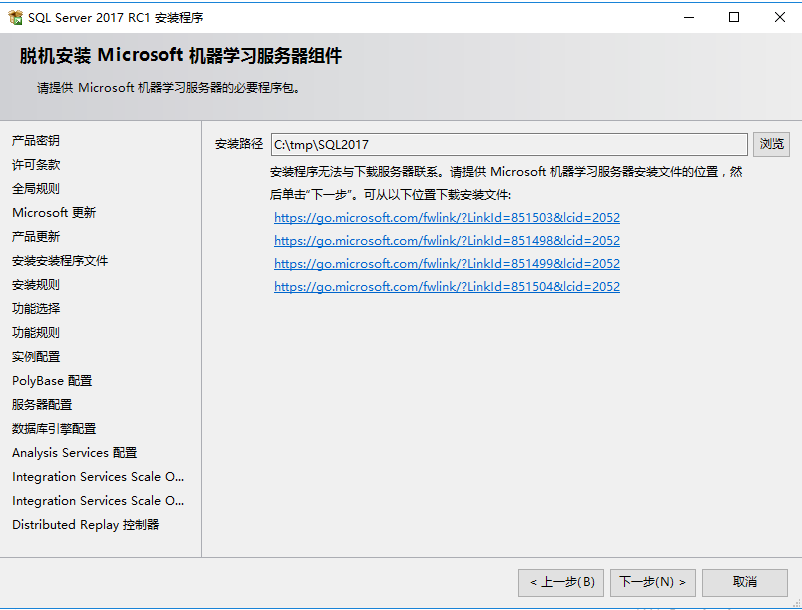Viewport: 802px width, 610px height.
Task: Click the LinkId=851498 hyperlink
Action: [447, 240]
